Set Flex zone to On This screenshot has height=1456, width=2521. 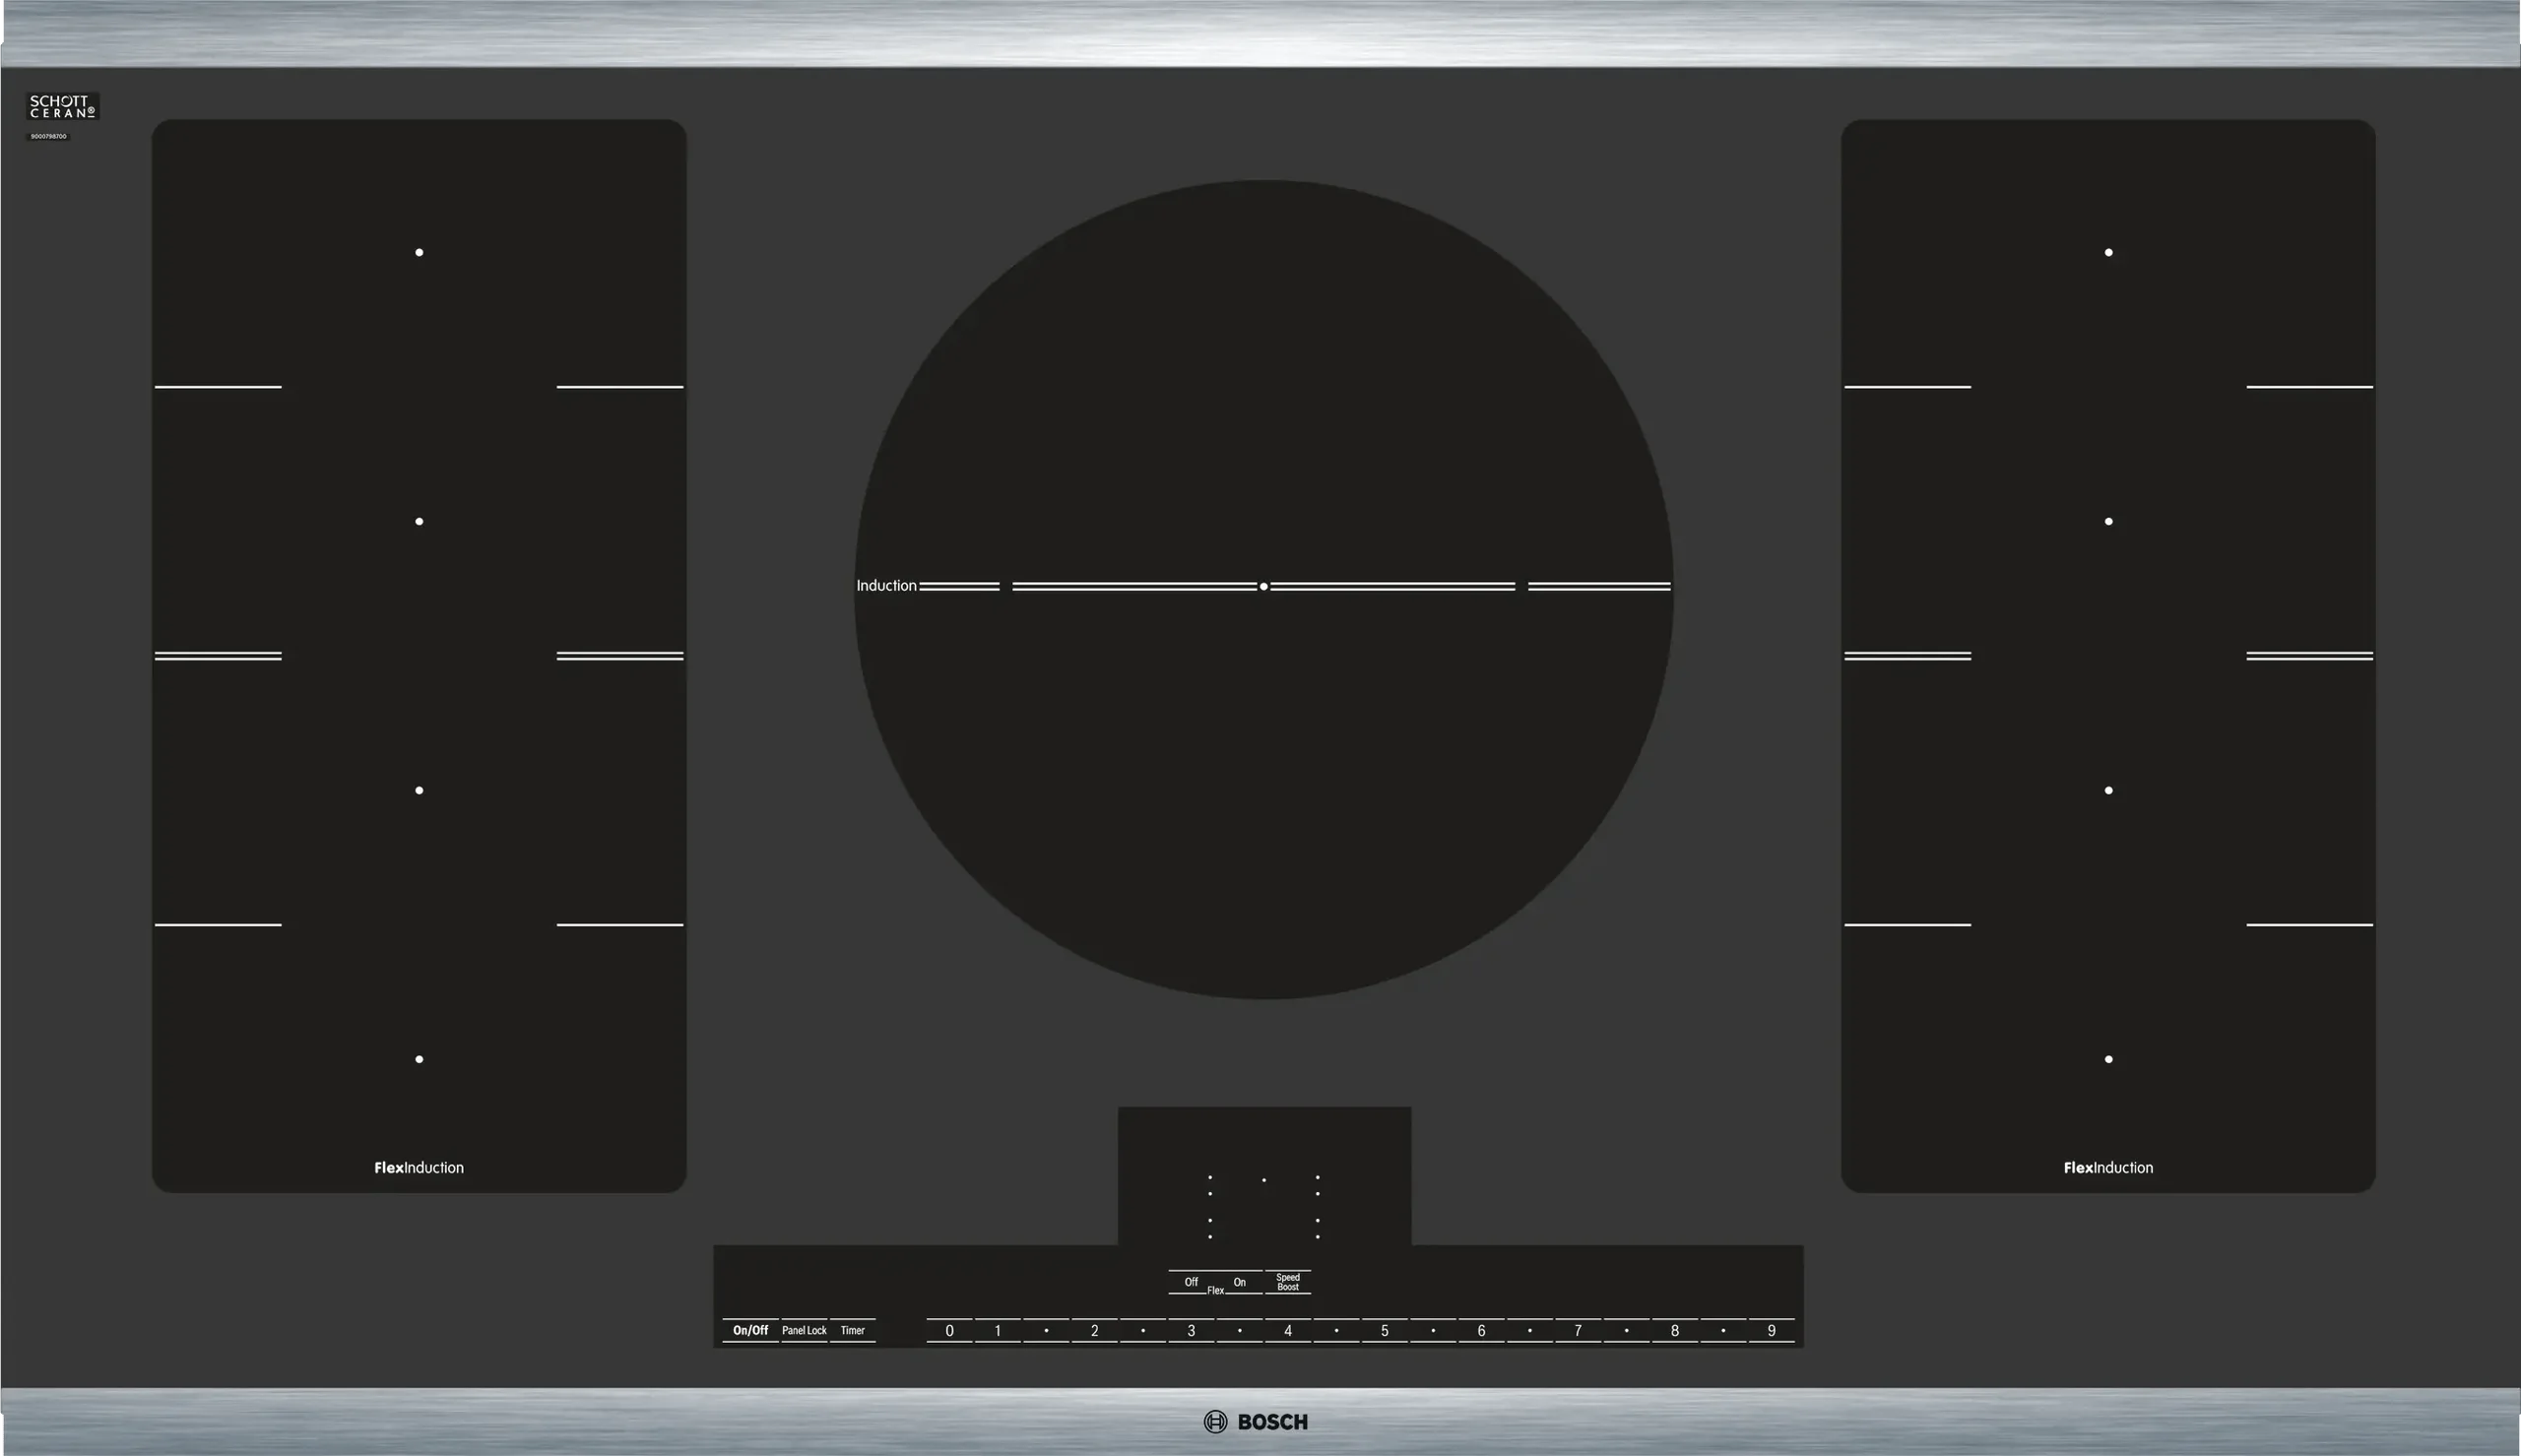pos(1239,1282)
